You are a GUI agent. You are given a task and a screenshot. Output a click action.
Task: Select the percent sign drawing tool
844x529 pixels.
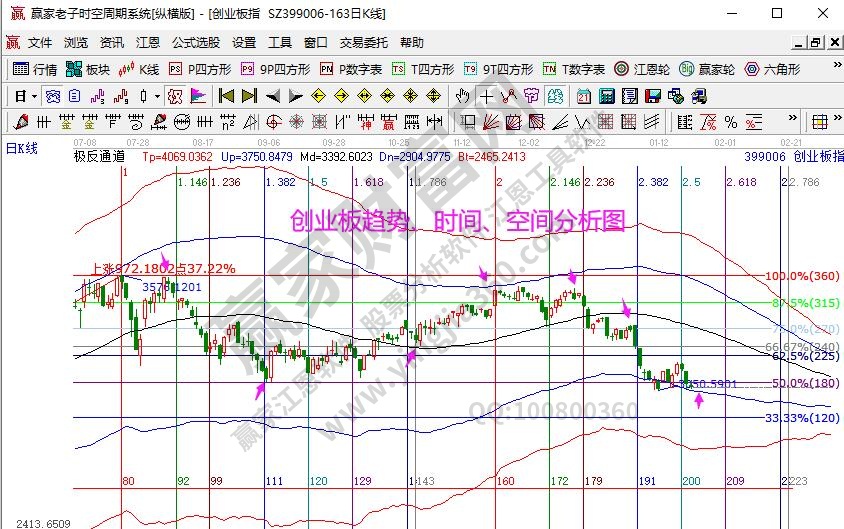click(731, 122)
